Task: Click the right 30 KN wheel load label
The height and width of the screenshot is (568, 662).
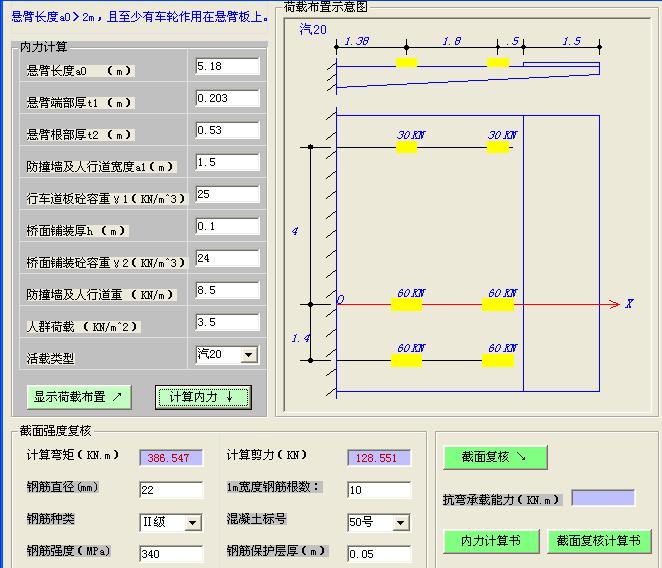Action: [502, 135]
